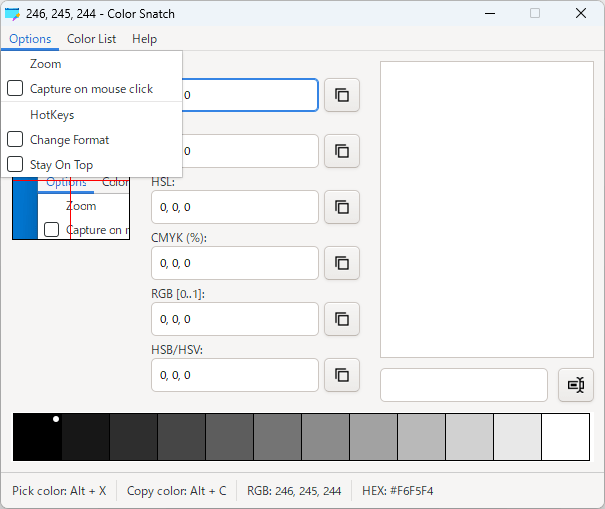The width and height of the screenshot is (605, 509).
Task: Click the large white color preview panel
Action: point(487,210)
